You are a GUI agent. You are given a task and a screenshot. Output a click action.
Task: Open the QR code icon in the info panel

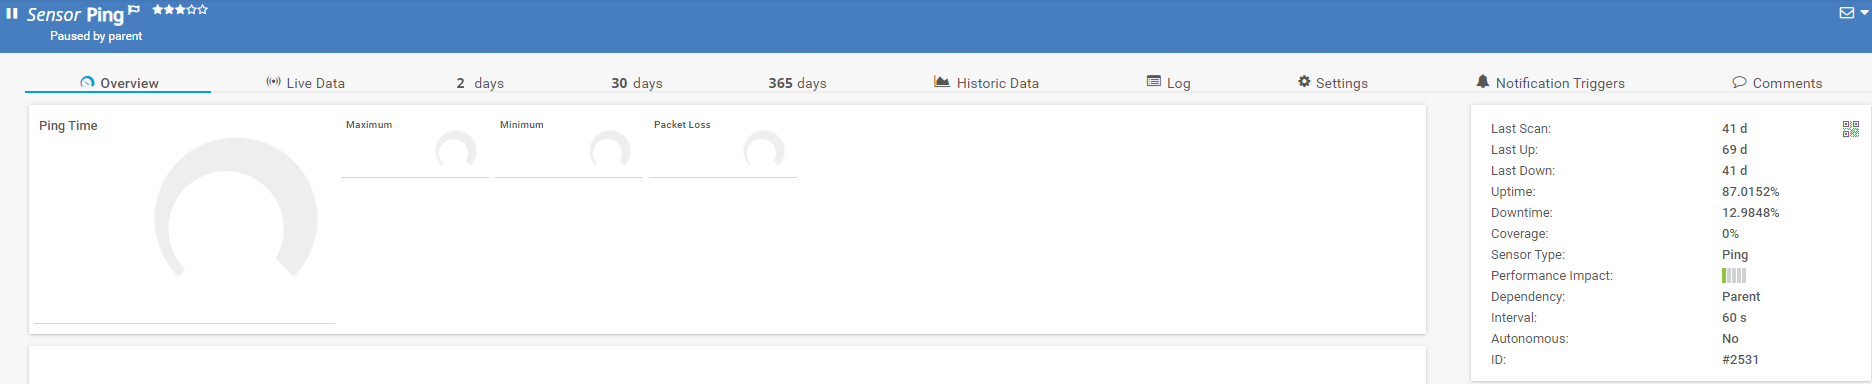tap(1851, 129)
